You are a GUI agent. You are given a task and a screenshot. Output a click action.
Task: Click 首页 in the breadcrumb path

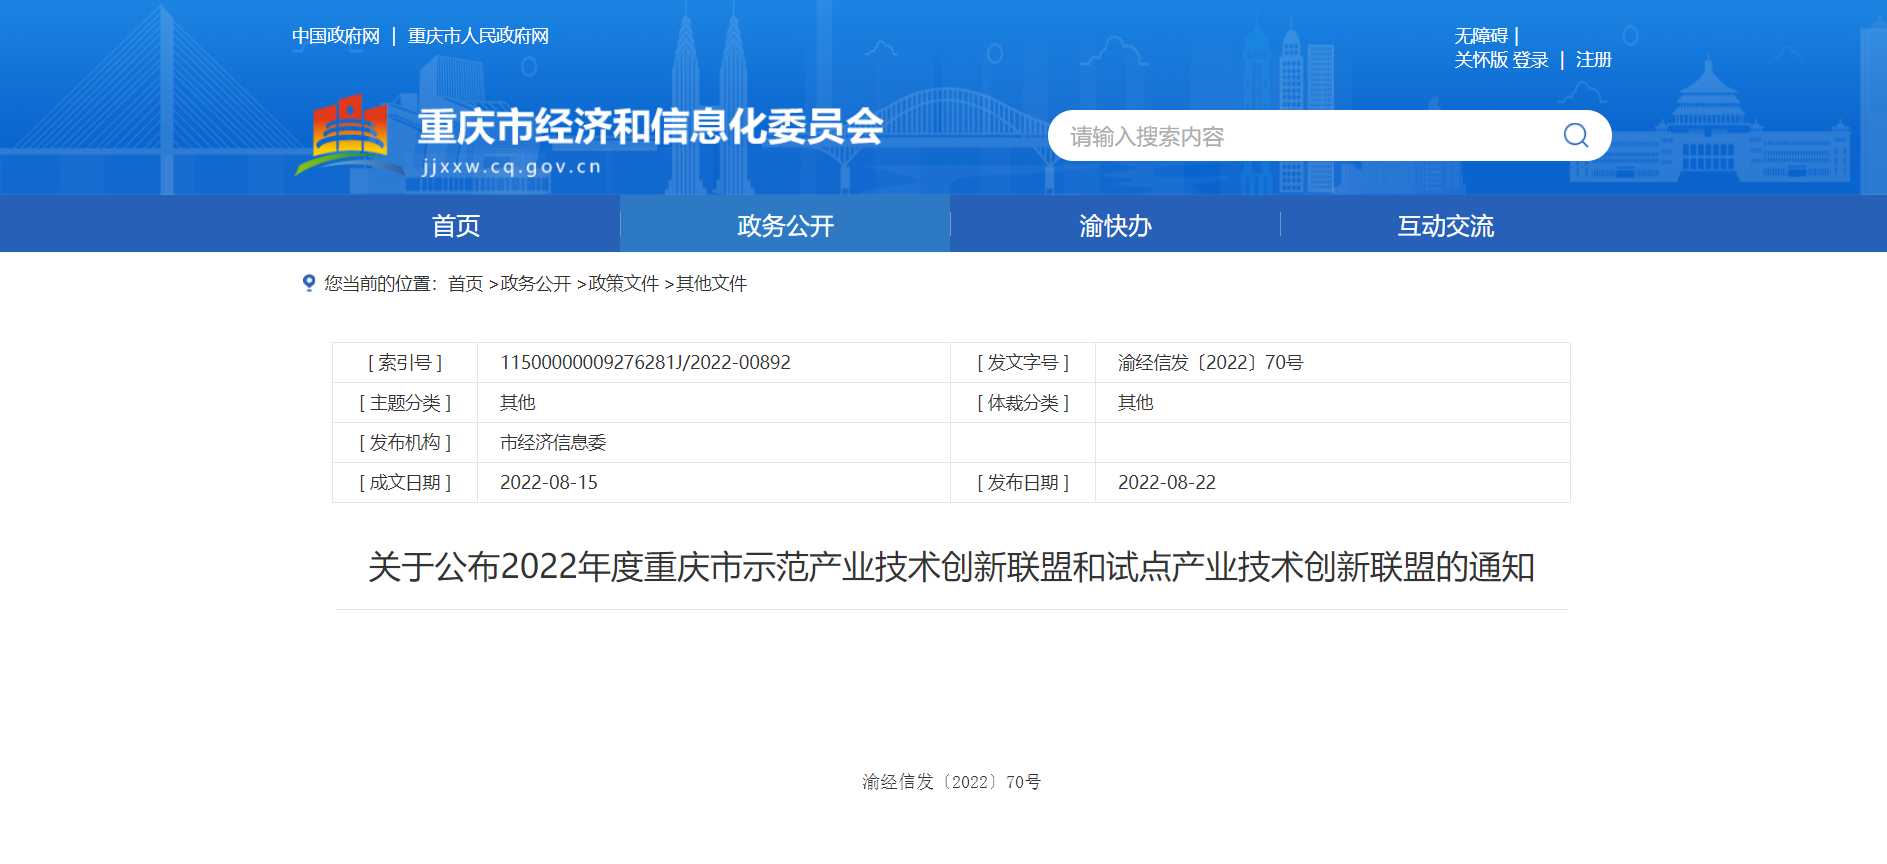point(465,284)
